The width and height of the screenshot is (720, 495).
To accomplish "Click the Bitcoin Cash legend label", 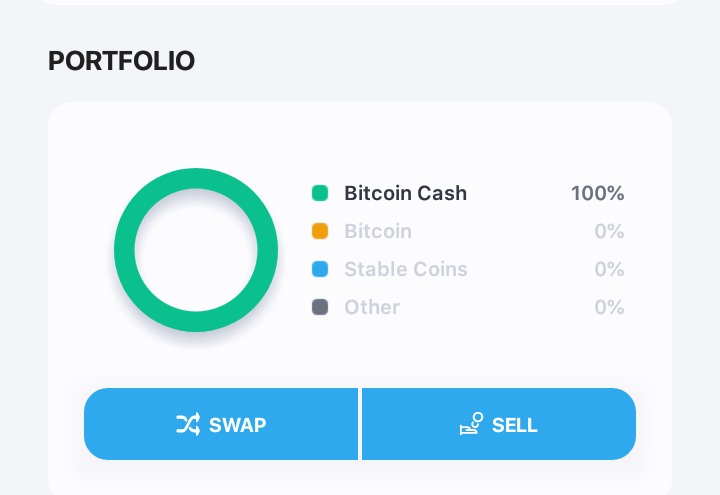I will 405,193.
